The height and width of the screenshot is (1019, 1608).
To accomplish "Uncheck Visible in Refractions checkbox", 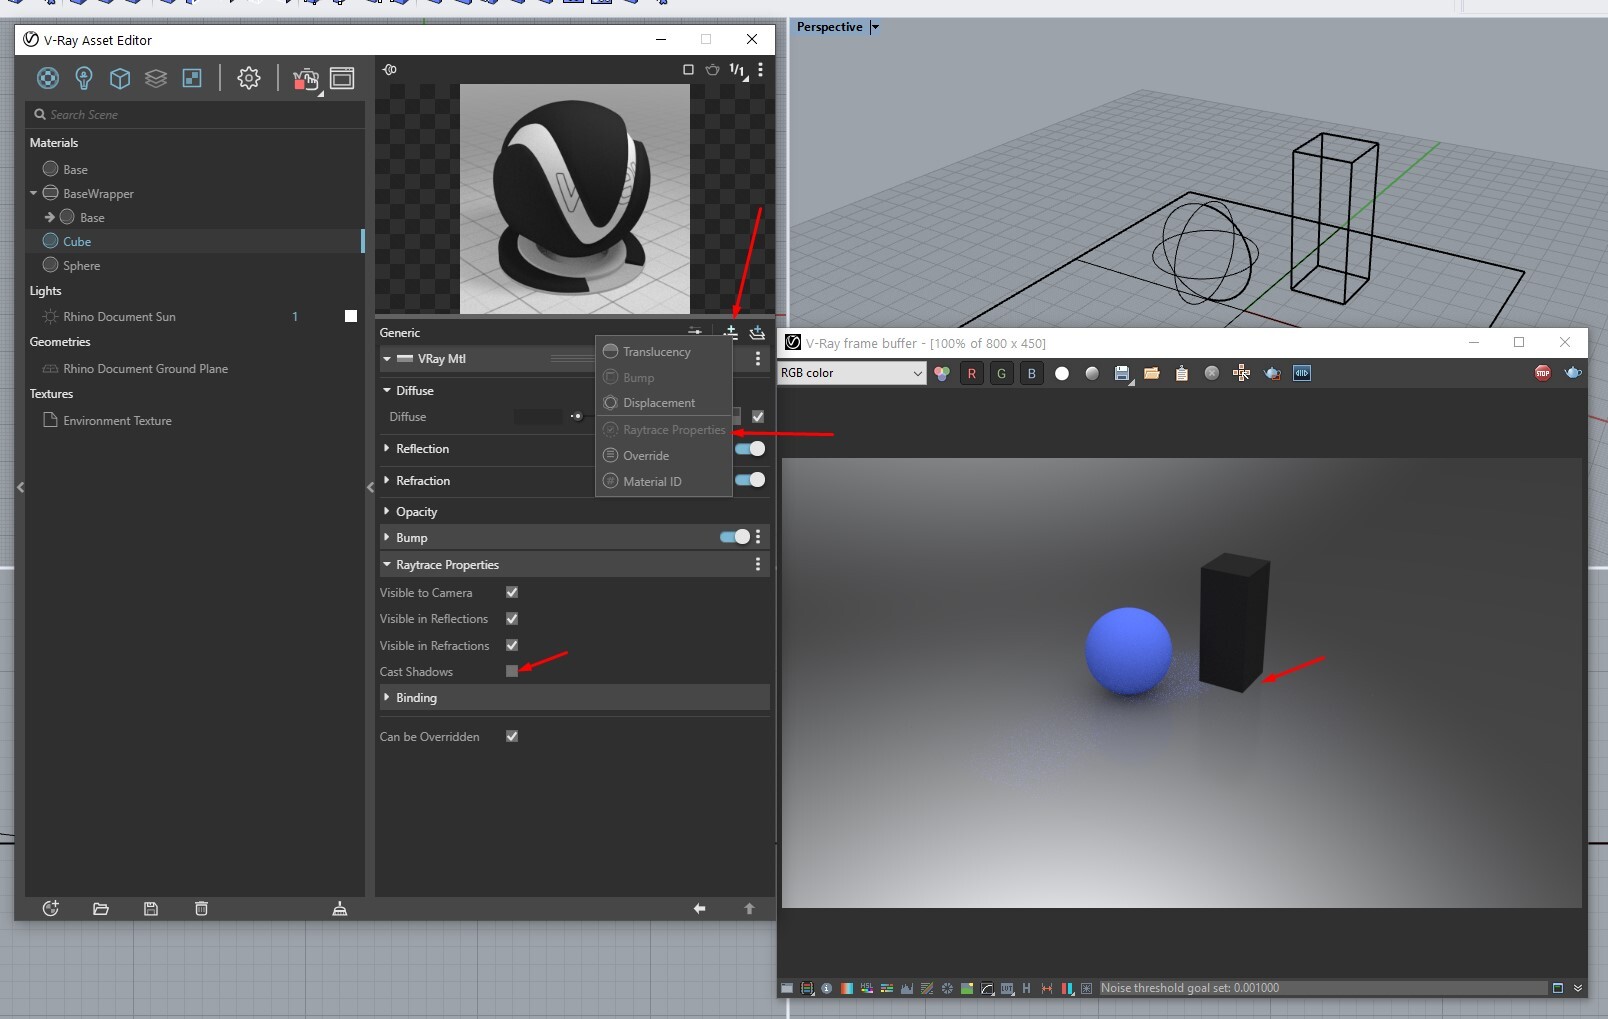I will click(x=512, y=645).
